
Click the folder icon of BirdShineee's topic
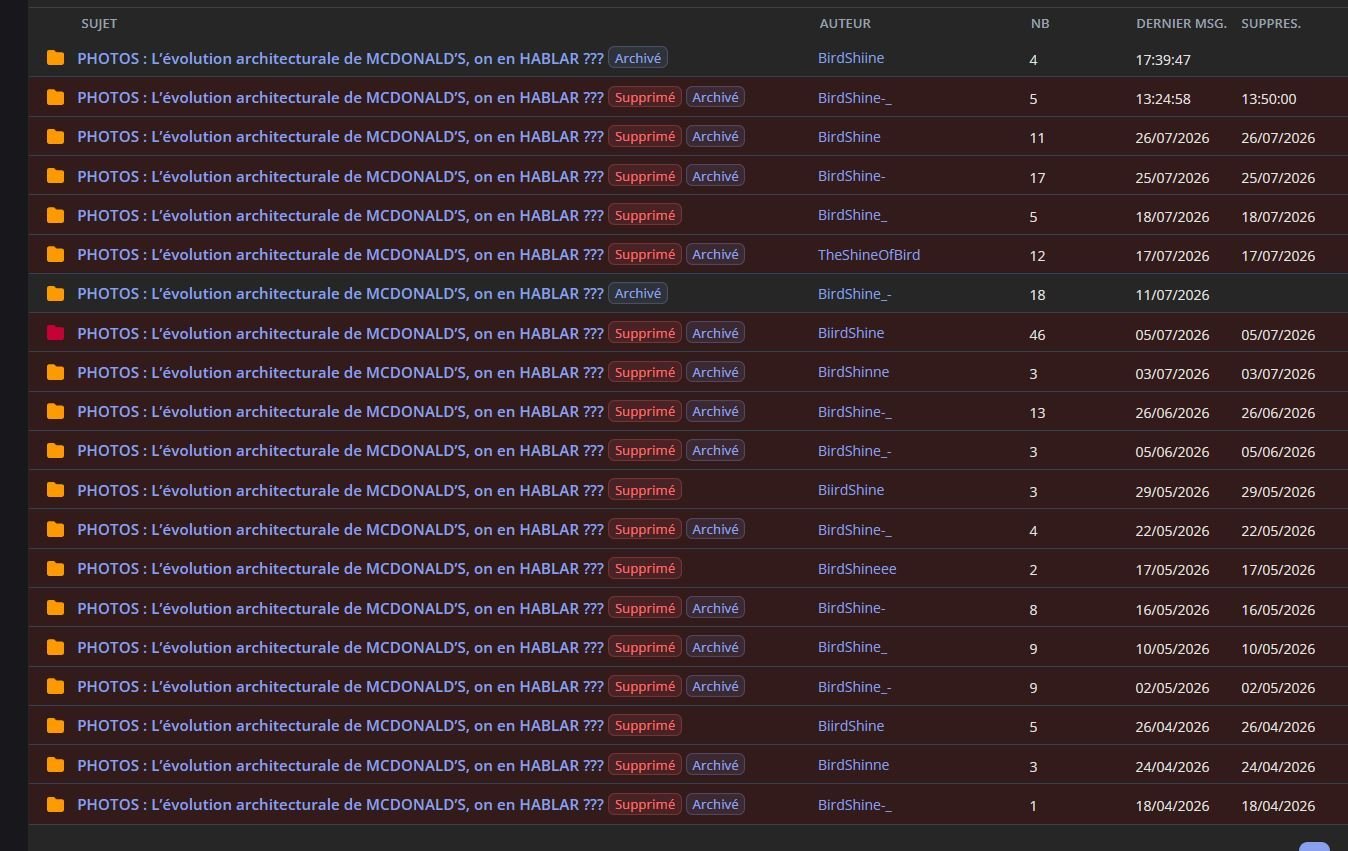coord(55,568)
